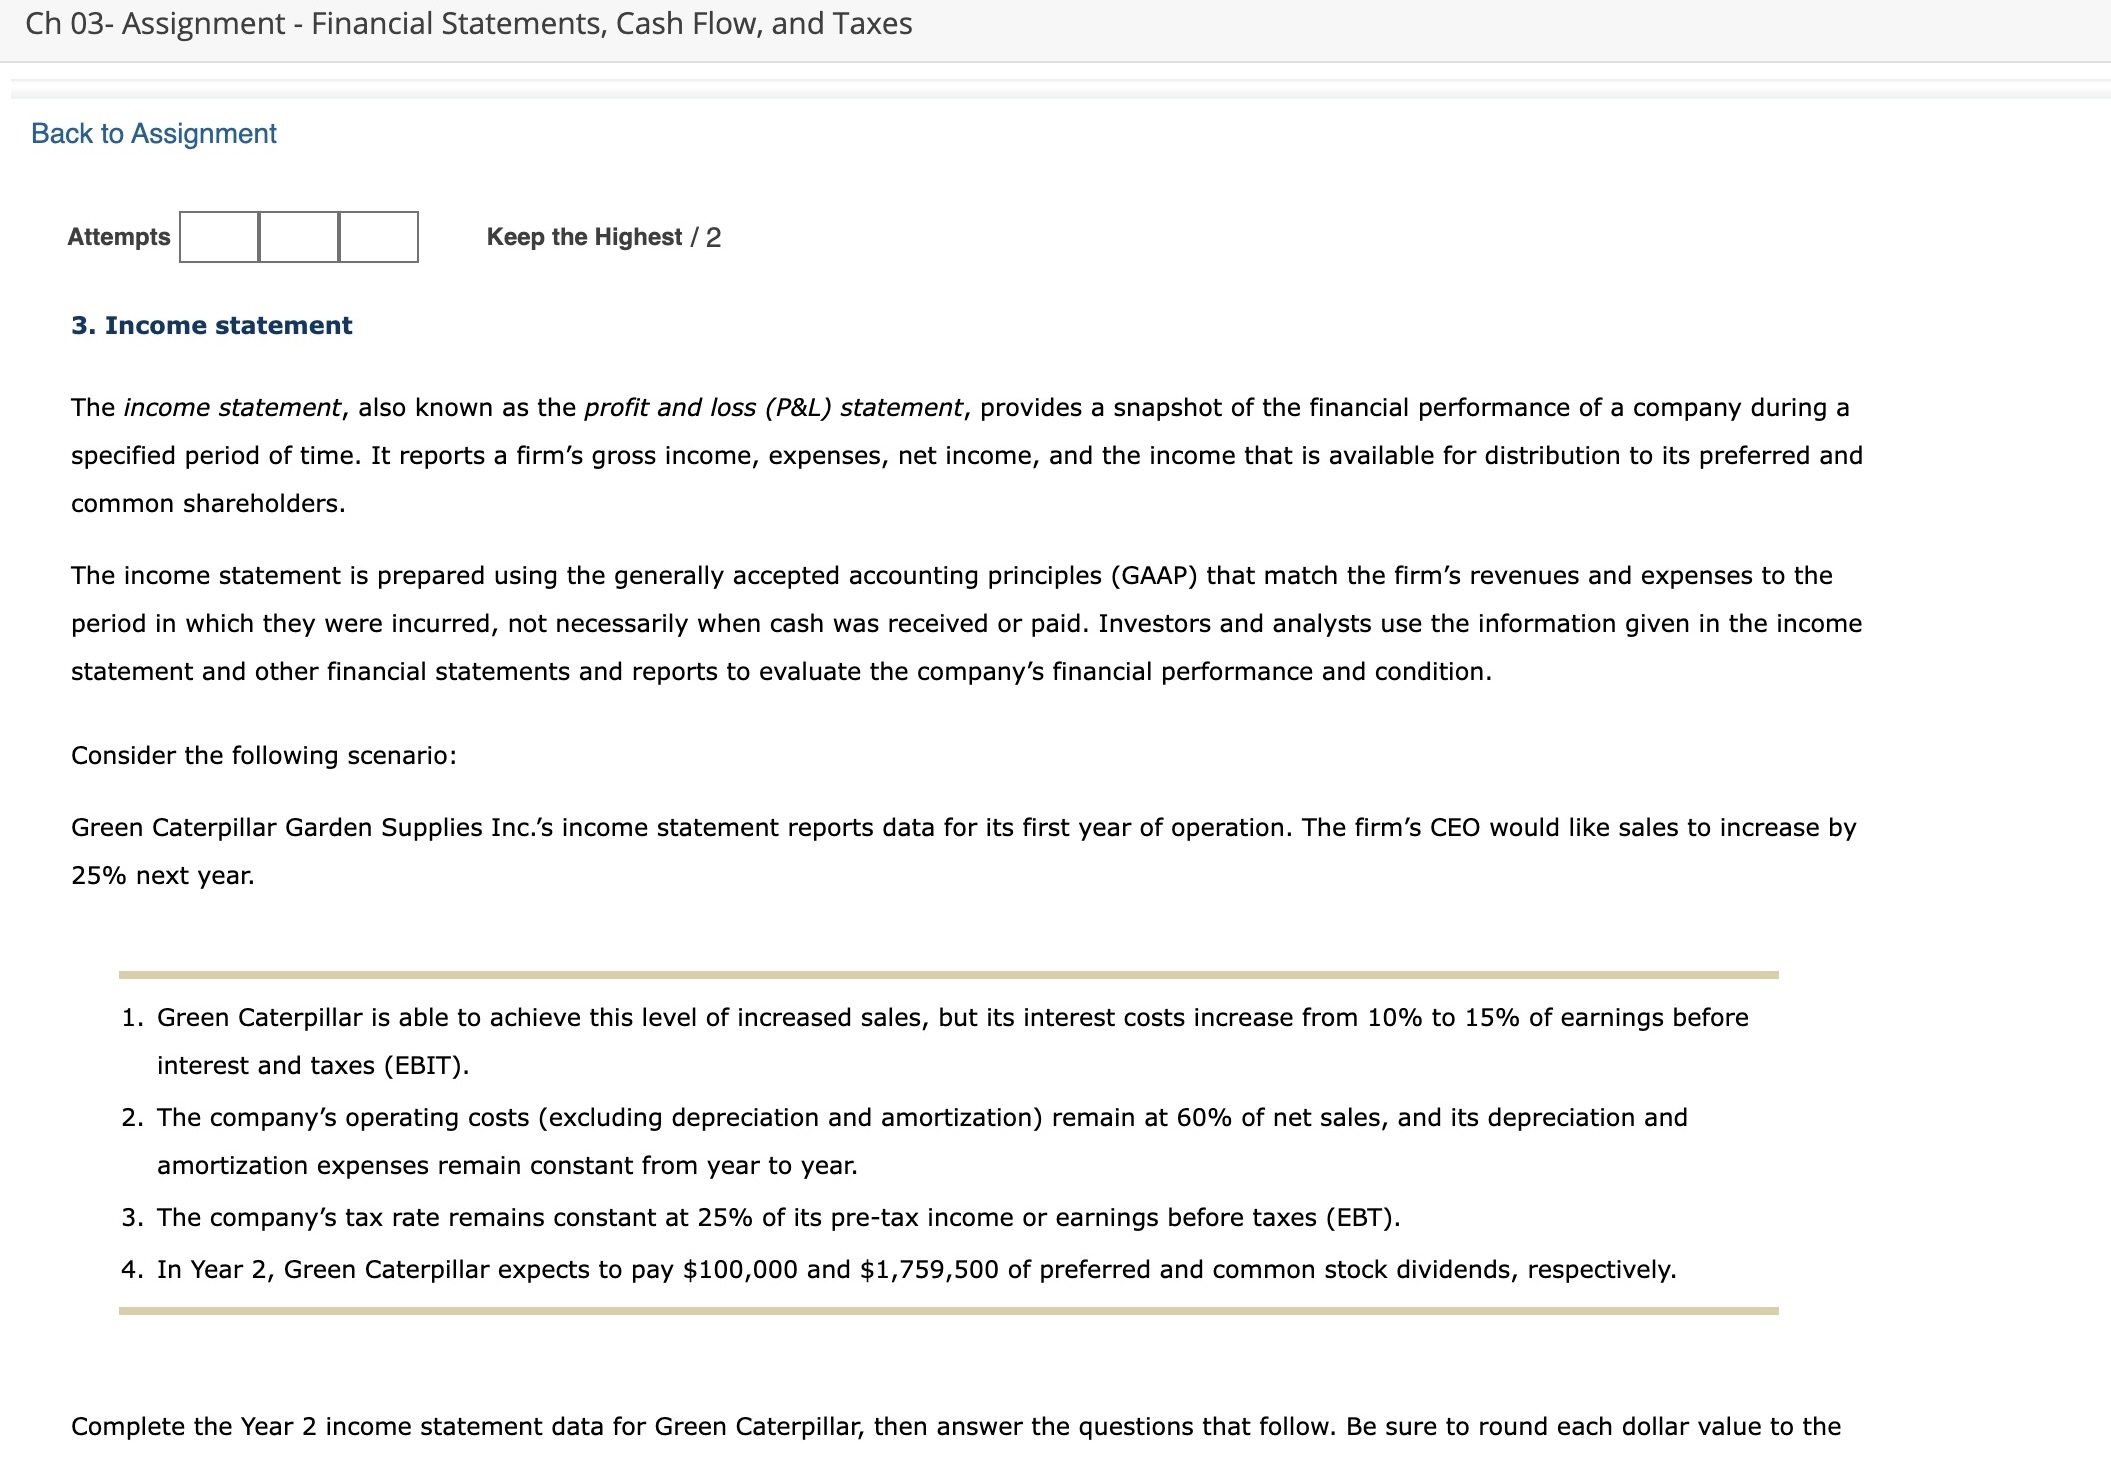Click list item 2 about operating costs
The width and height of the screenshot is (2111, 1461).
click(x=904, y=1141)
